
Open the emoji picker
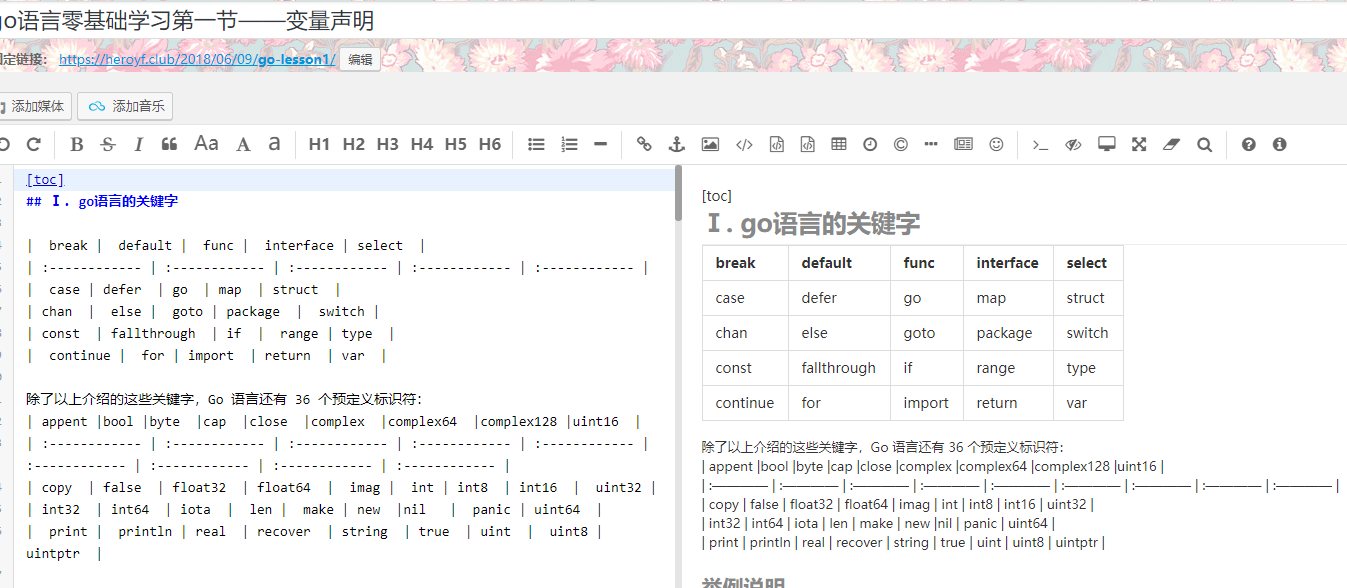pyautogui.click(x=996, y=144)
